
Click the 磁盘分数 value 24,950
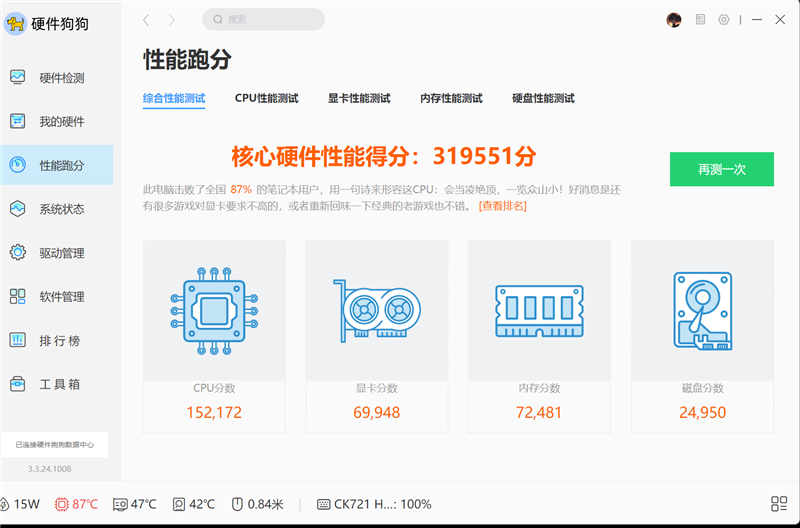click(703, 412)
